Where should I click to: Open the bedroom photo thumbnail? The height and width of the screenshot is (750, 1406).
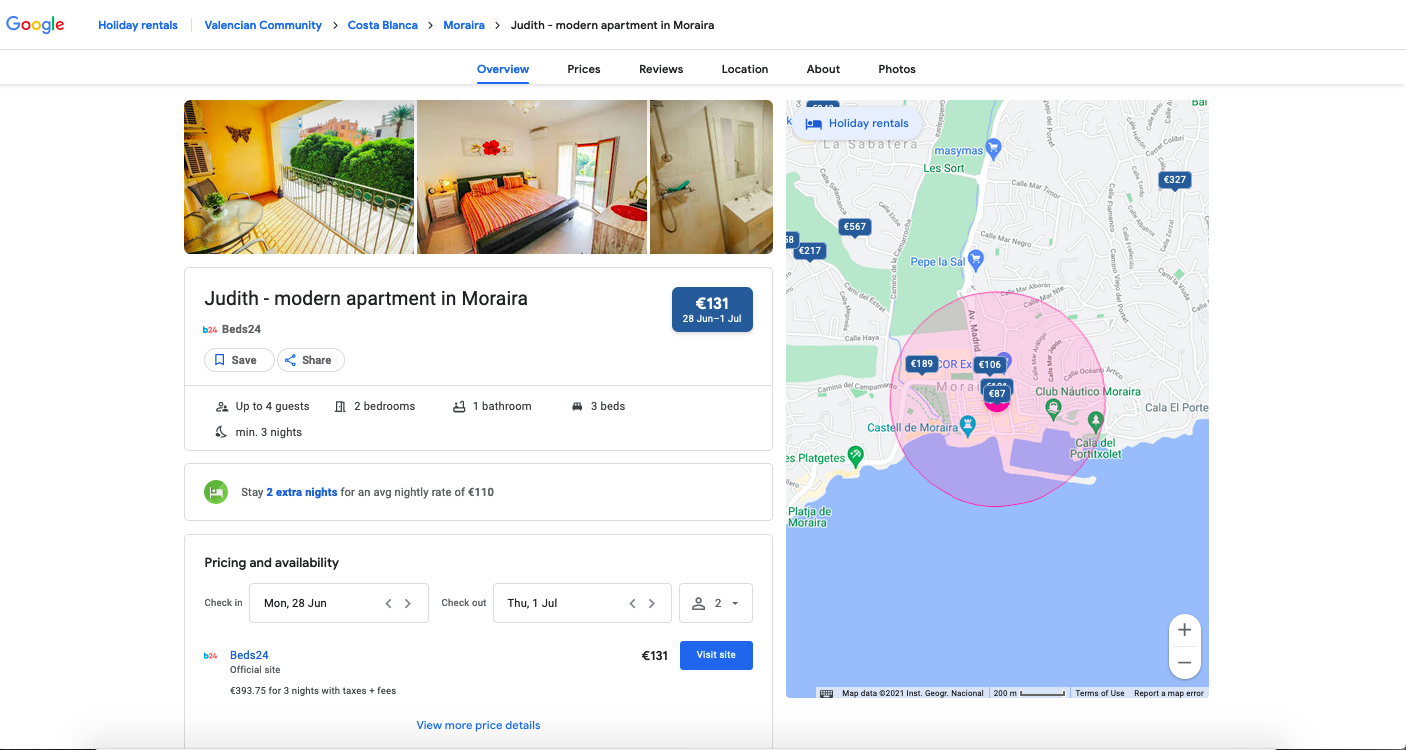(x=532, y=177)
